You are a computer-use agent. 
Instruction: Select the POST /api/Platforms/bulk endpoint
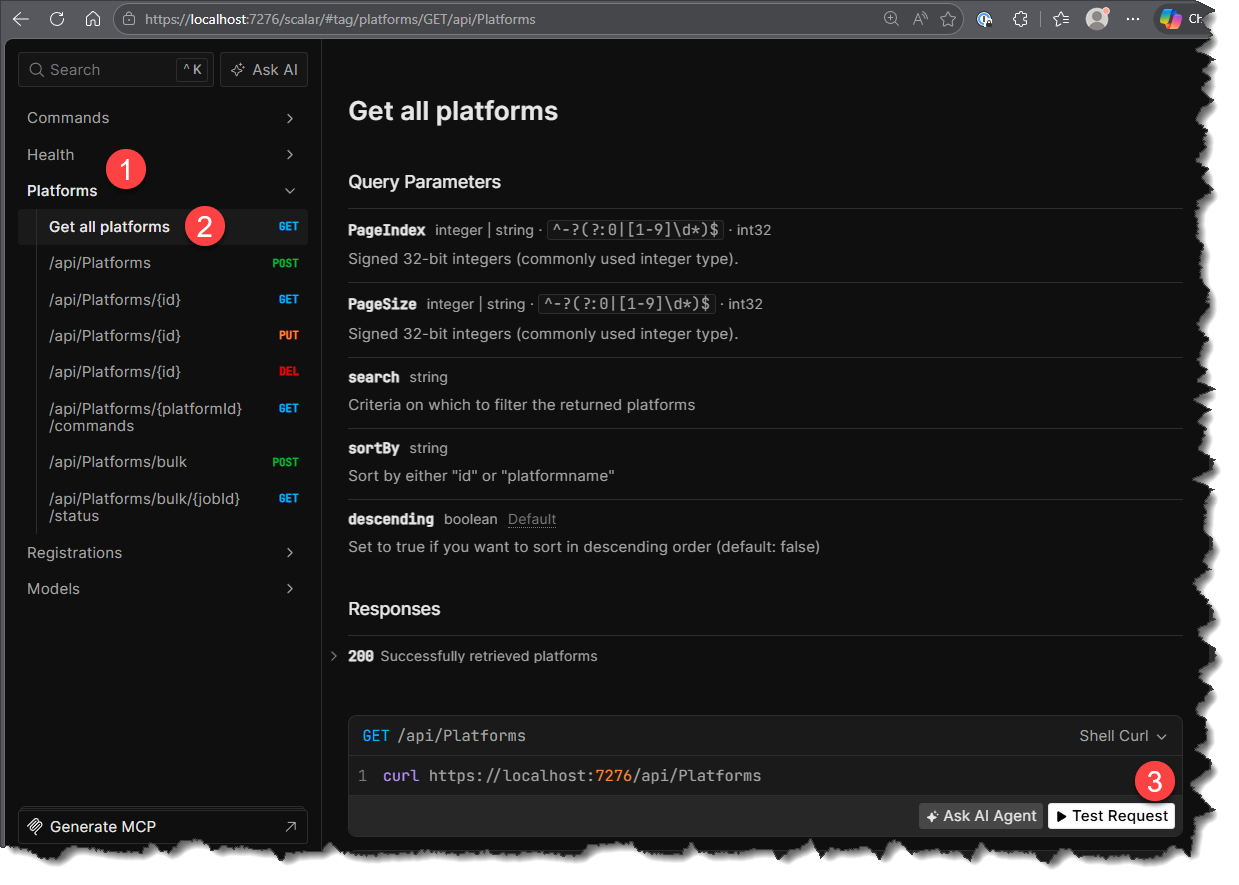coord(118,461)
